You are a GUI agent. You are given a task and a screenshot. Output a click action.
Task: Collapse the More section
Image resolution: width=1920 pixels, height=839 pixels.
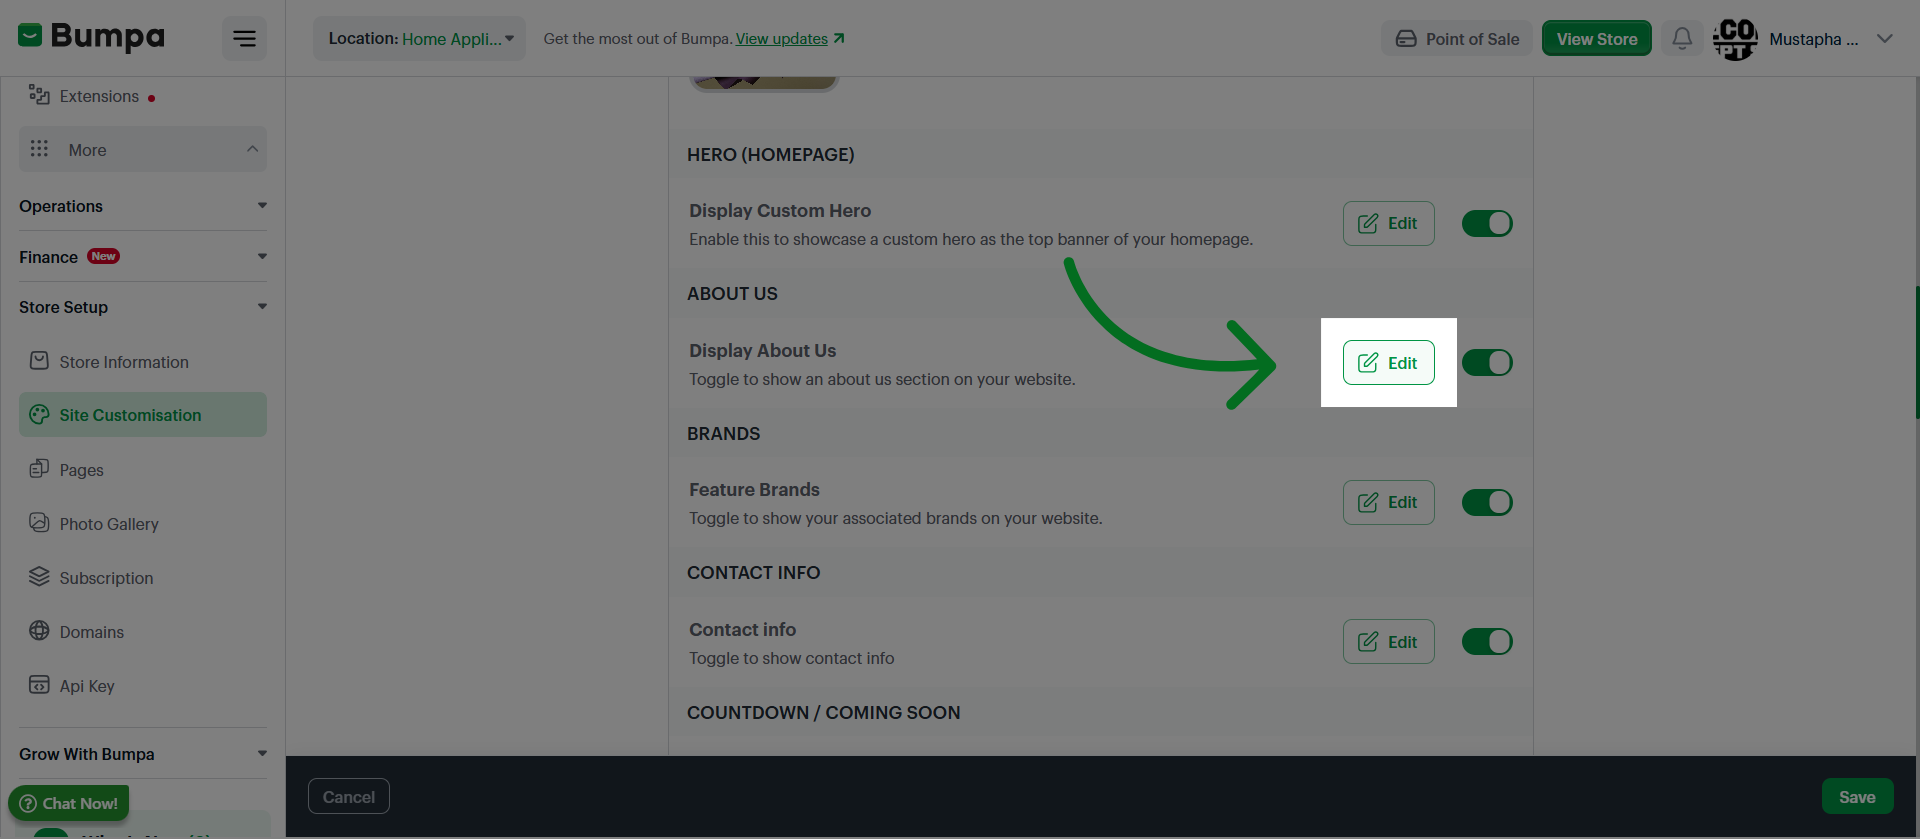tap(143, 149)
